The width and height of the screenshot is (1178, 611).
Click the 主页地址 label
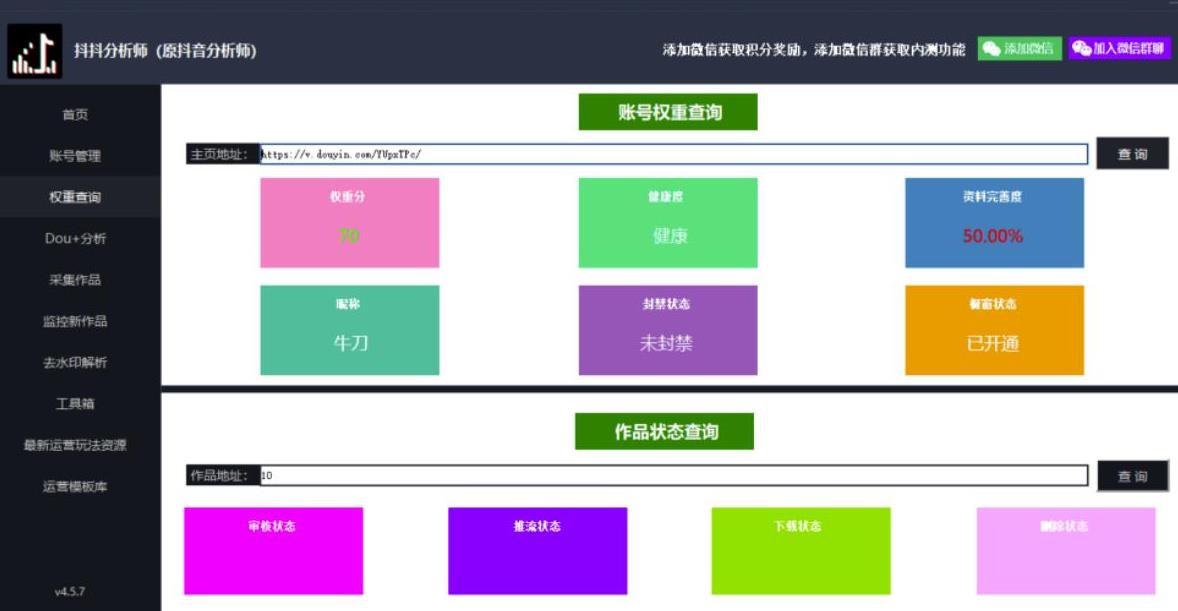[222, 154]
